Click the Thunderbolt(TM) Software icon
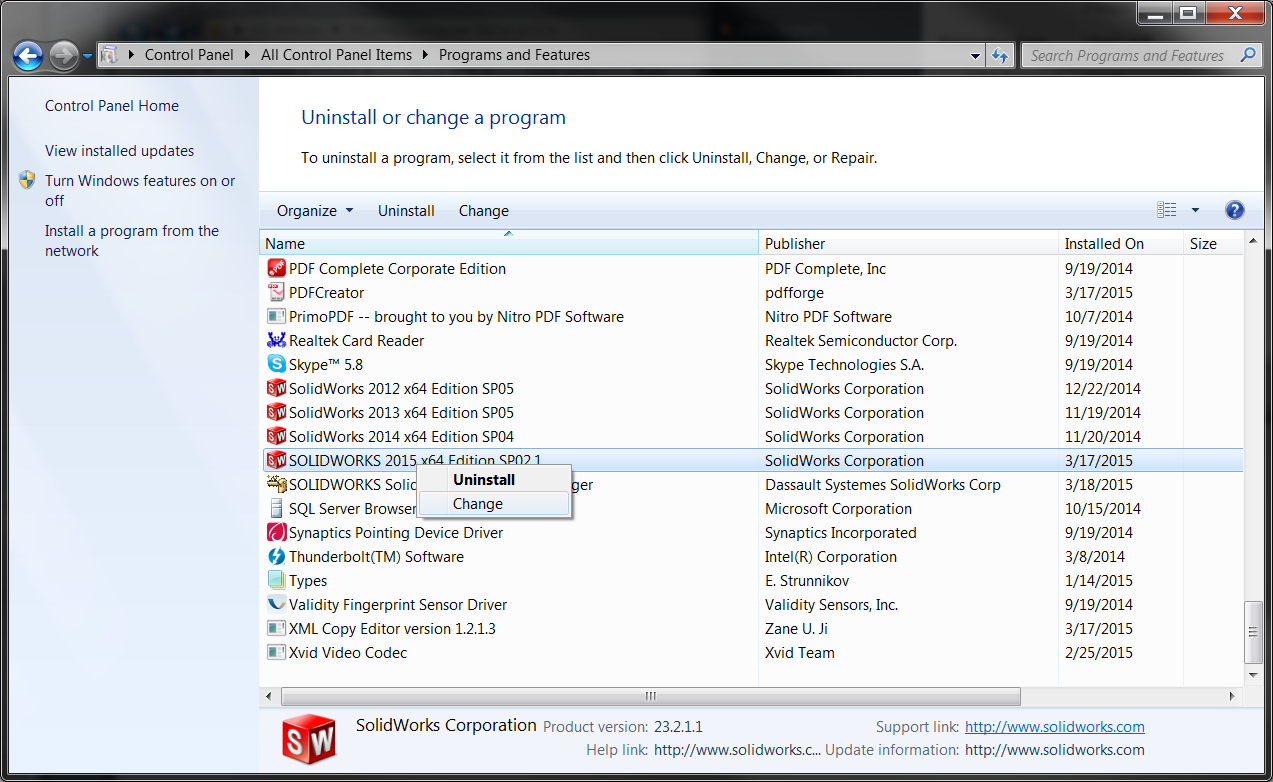 click(x=277, y=556)
